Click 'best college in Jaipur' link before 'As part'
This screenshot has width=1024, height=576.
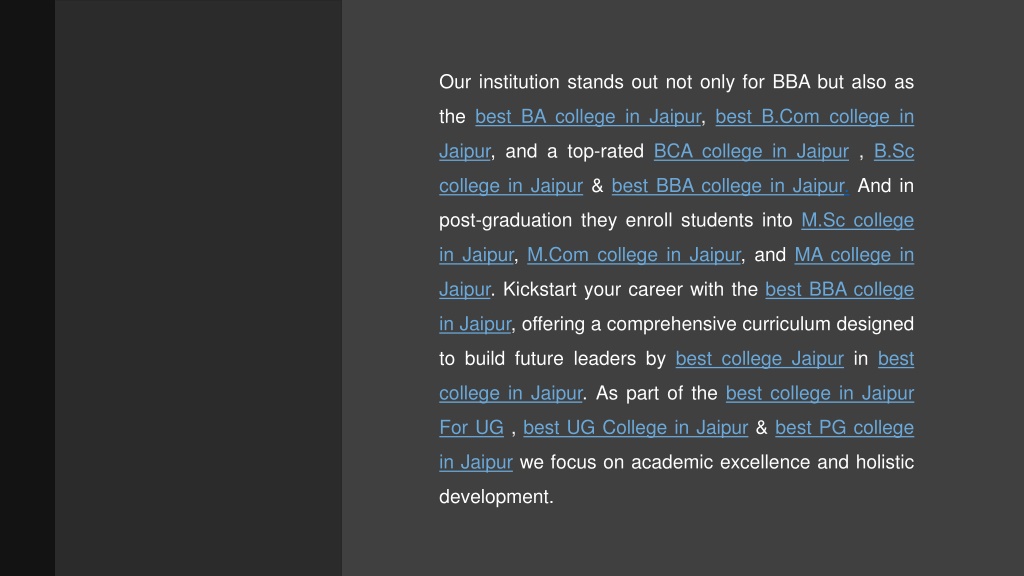(511, 394)
